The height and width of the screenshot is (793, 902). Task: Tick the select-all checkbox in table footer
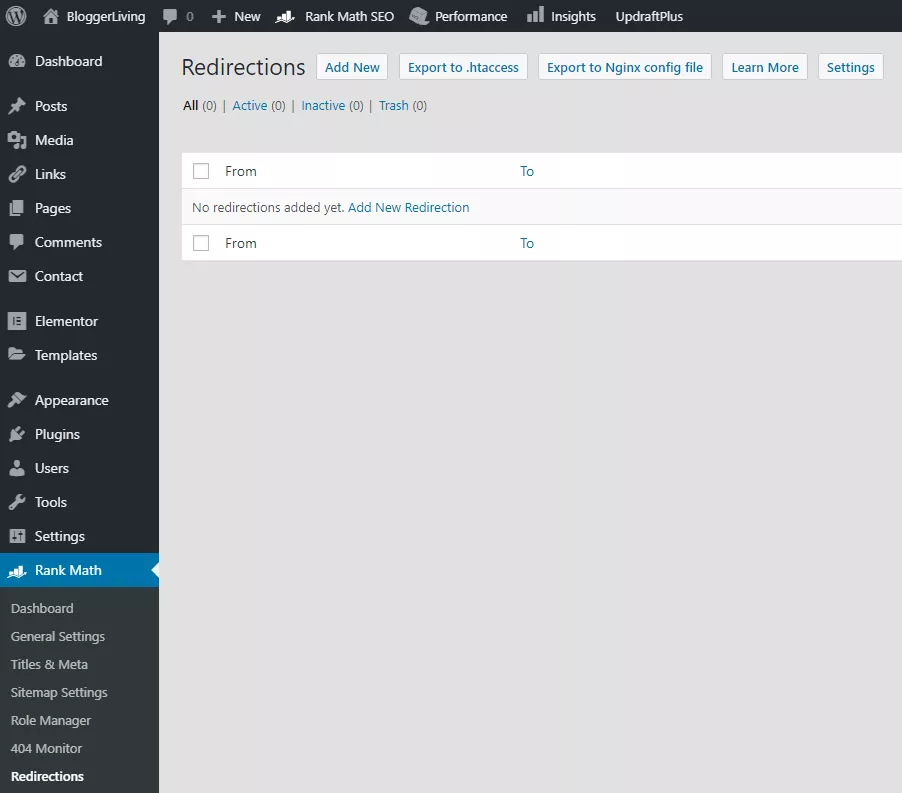point(201,243)
